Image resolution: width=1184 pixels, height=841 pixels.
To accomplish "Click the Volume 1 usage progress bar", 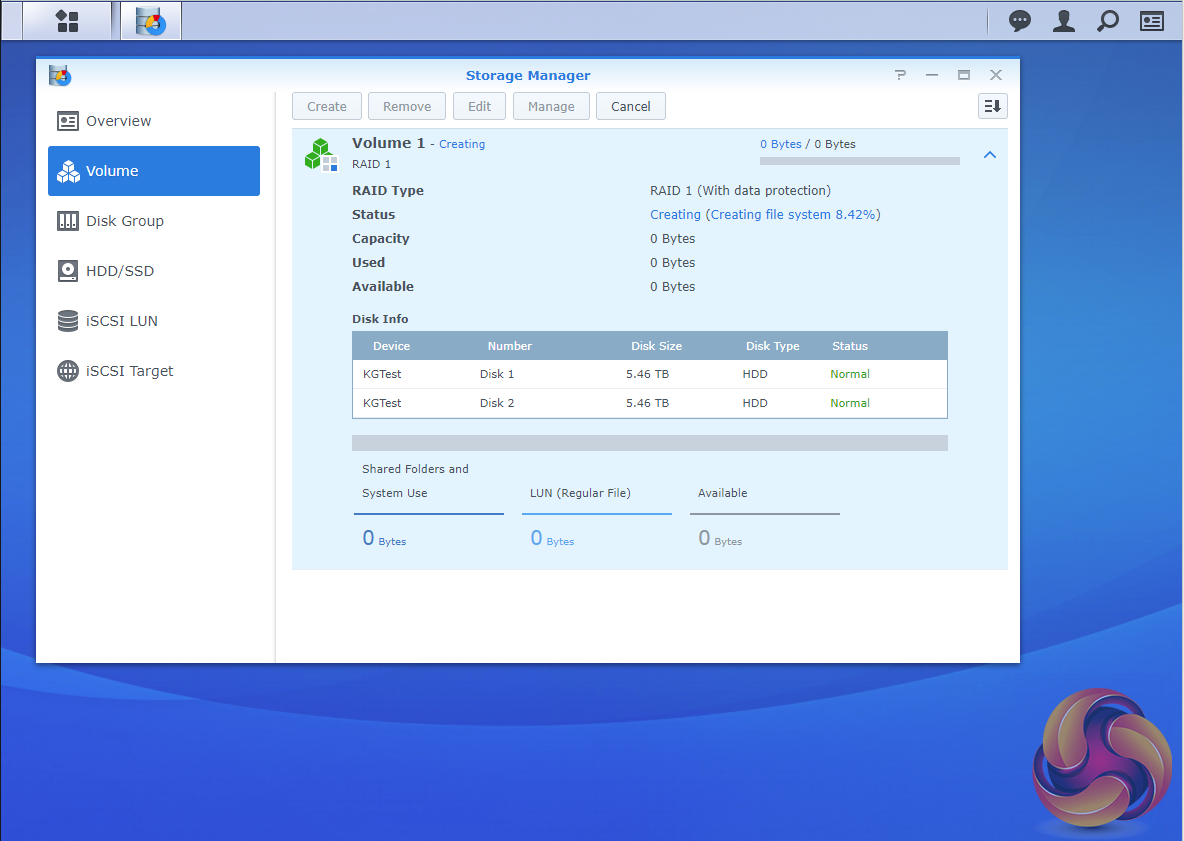I will coord(859,161).
